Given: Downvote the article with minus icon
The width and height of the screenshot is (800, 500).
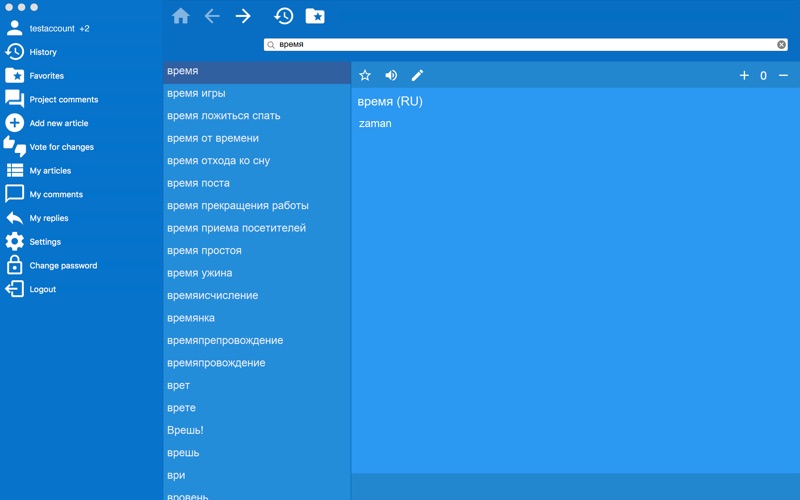Looking at the screenshot, I should [783, 76].
